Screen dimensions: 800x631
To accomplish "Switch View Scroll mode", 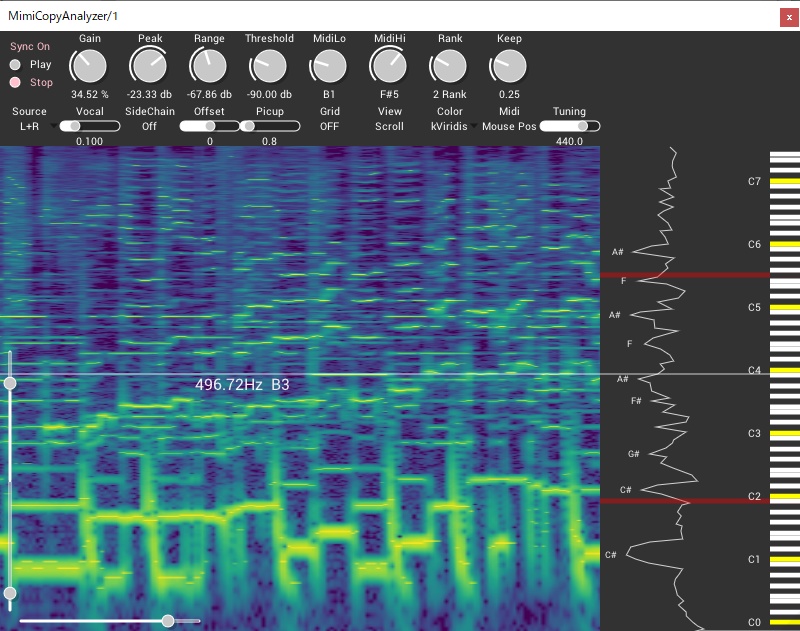I will tap(389, 126).
